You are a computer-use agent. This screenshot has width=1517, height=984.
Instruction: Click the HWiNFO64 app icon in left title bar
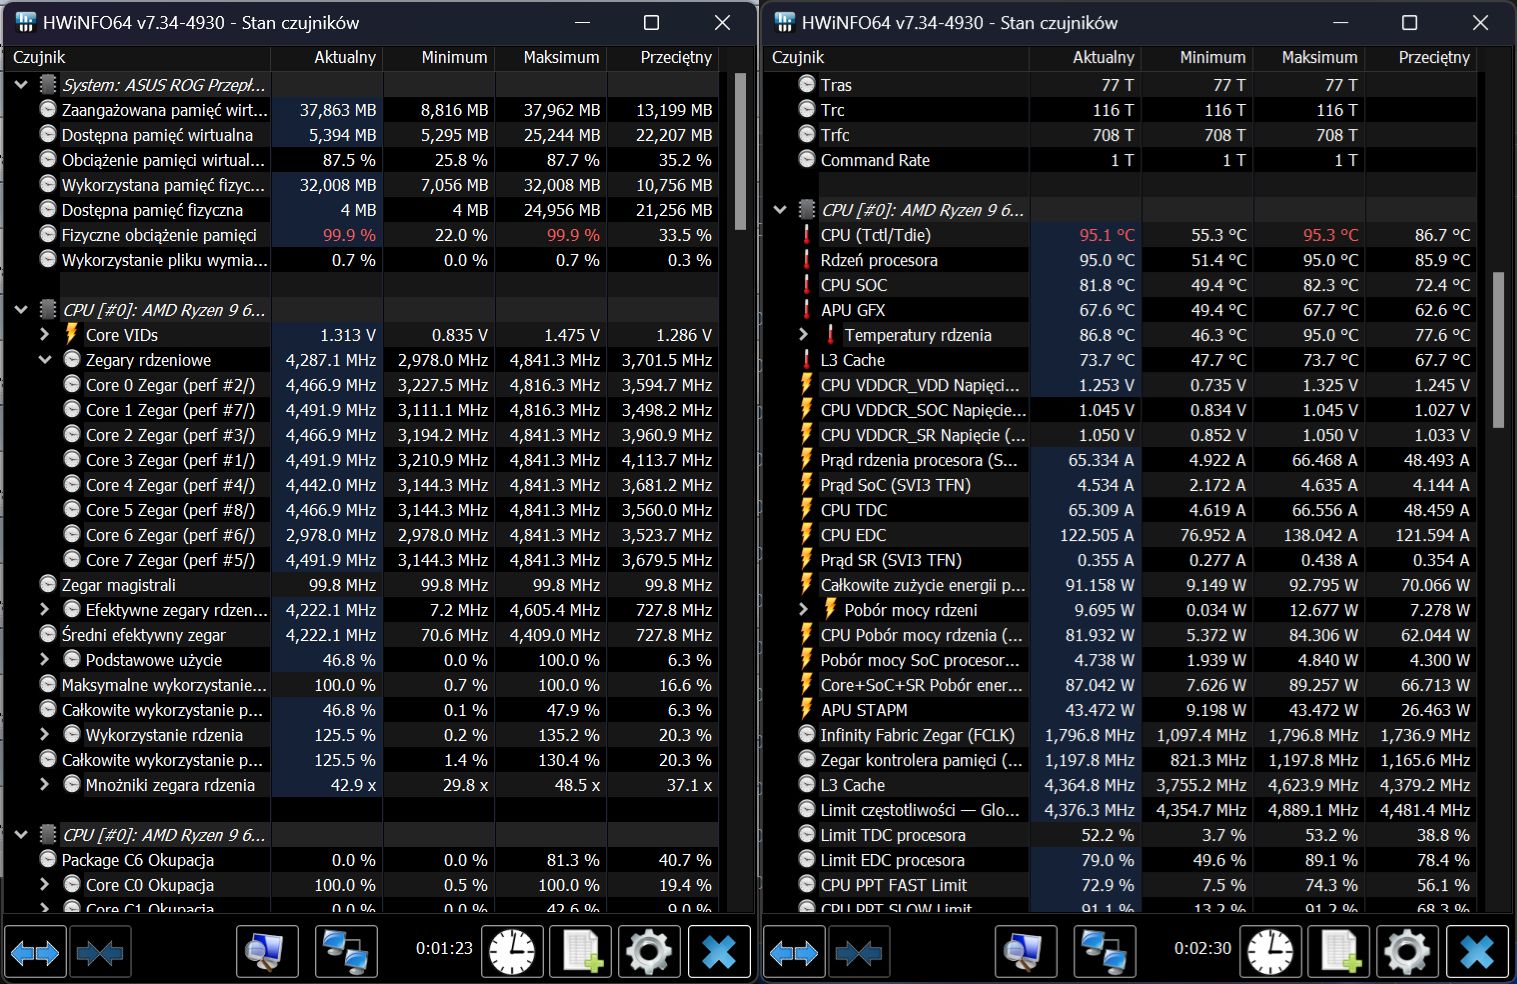point(26,22)
